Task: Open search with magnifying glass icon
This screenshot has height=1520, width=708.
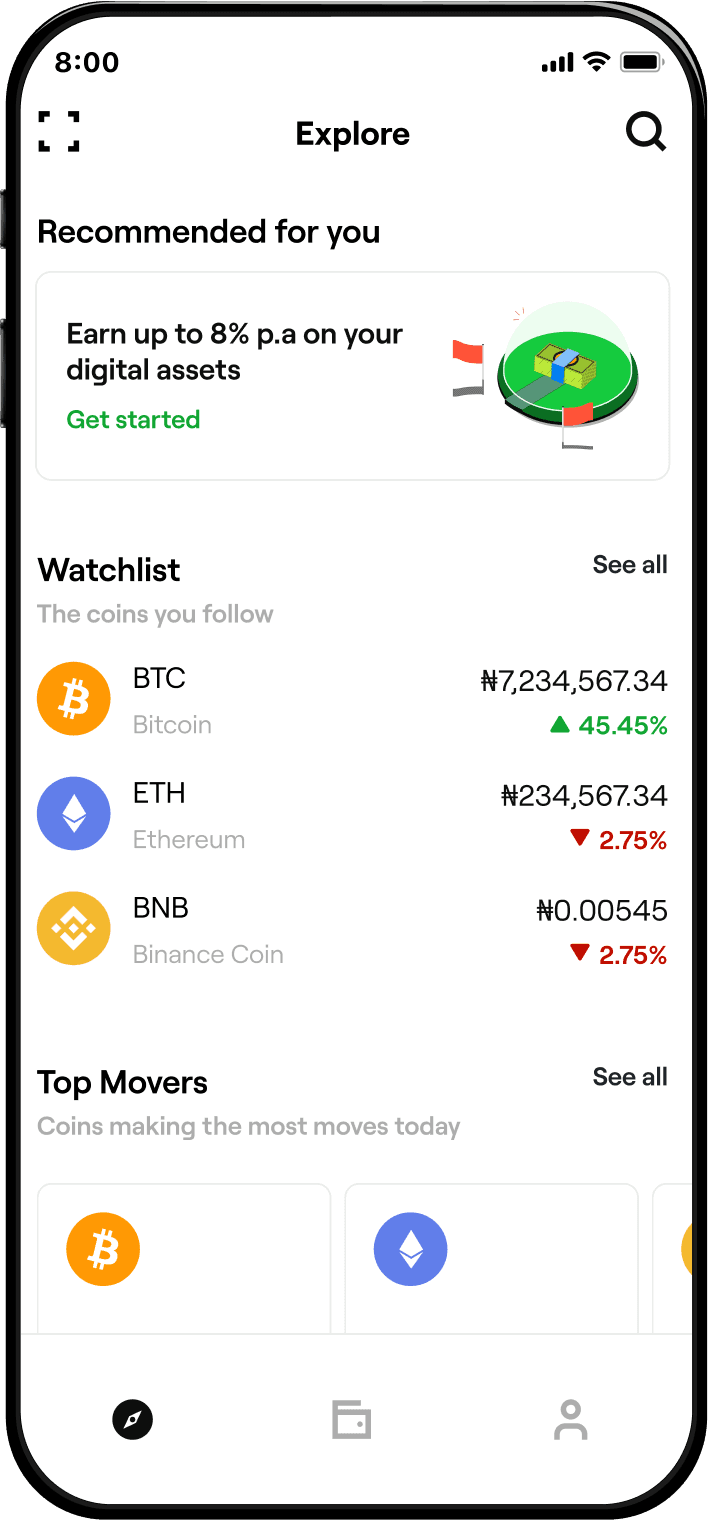Action: tap(645, 132)
